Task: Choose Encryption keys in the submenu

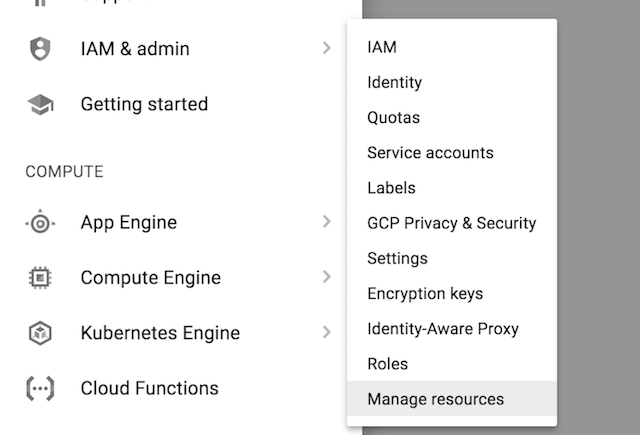Action: click(452, 293)
